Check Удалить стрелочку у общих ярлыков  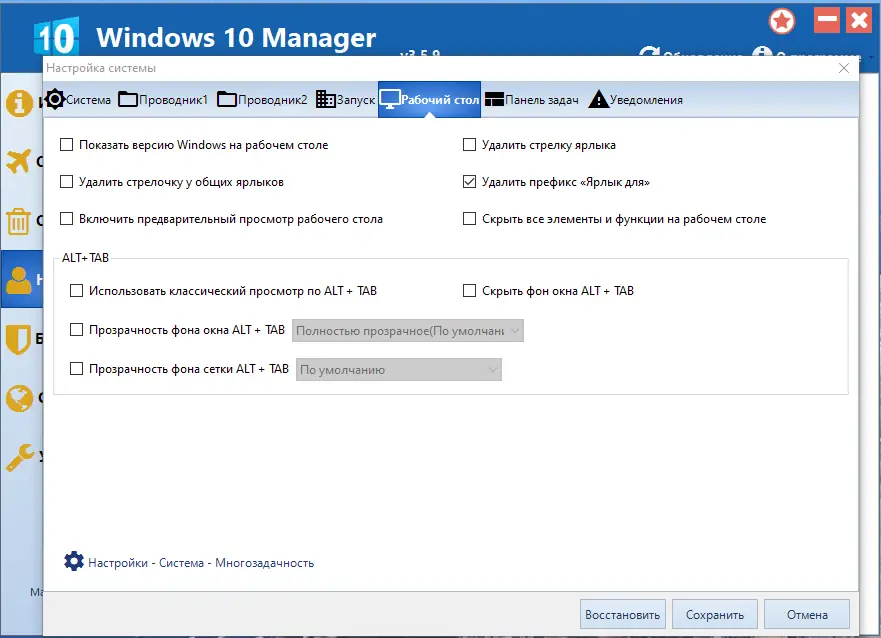(66, 182)
